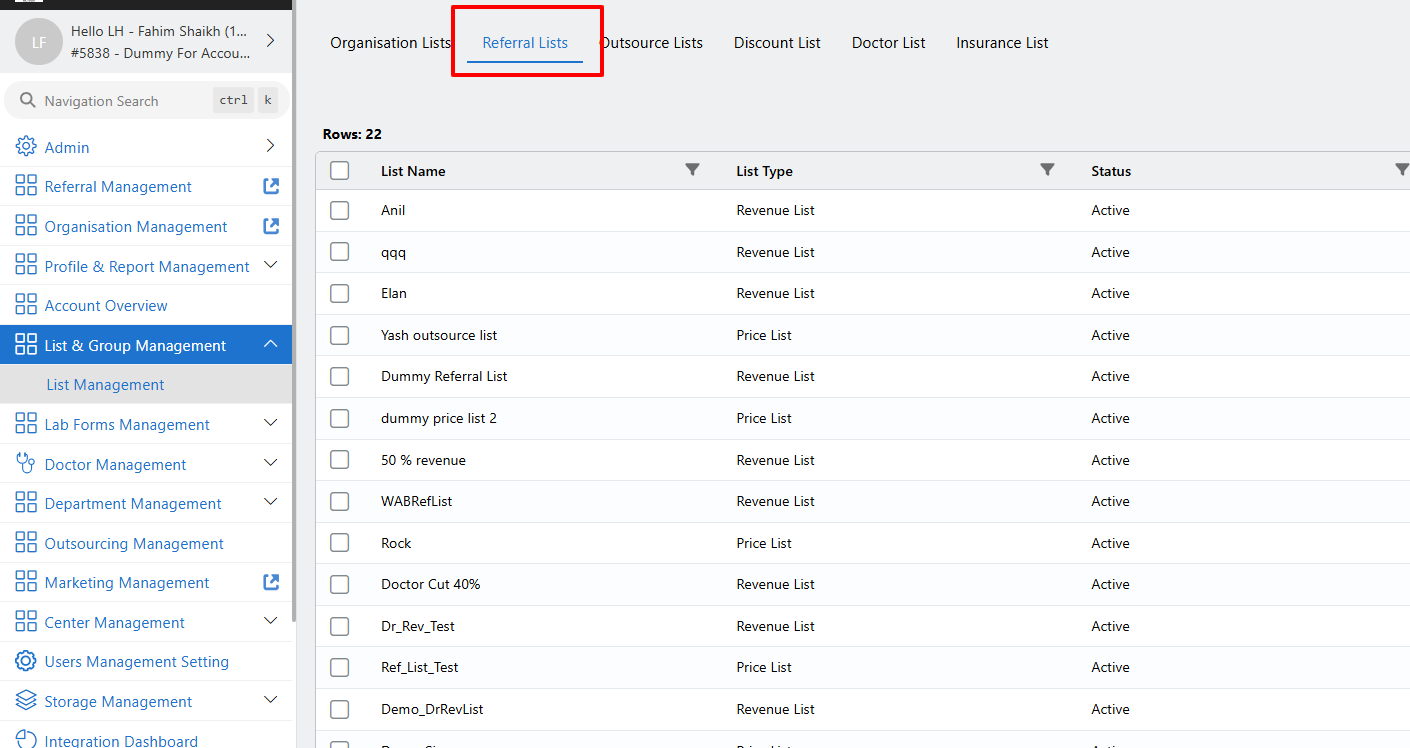Viewport: 1410px width, 748px height.
Task: Click the stethoscope icon for Doctor Management
Action: (x=26, y=464)
